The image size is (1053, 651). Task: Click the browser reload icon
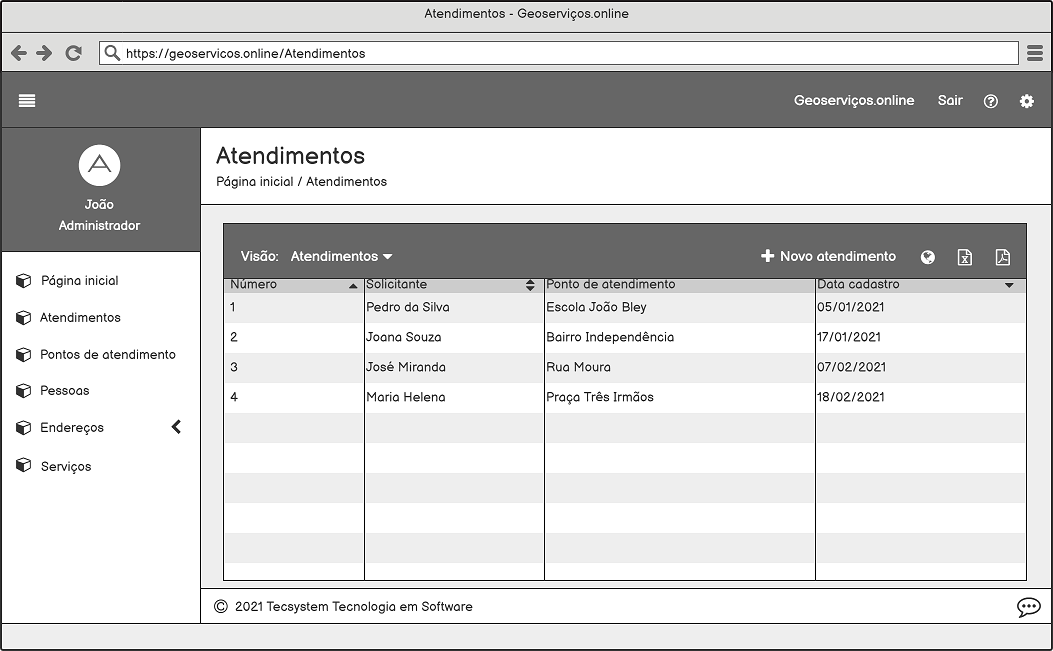(x=73, y=53)
